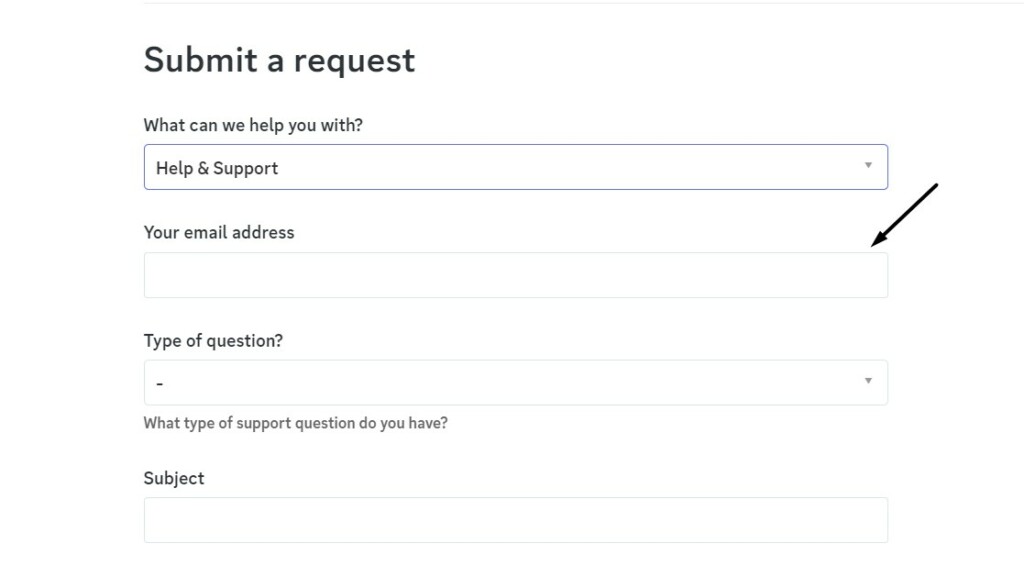Click the dash placeholder in question type selector
Screen dimensions: 1024x577
160,384
